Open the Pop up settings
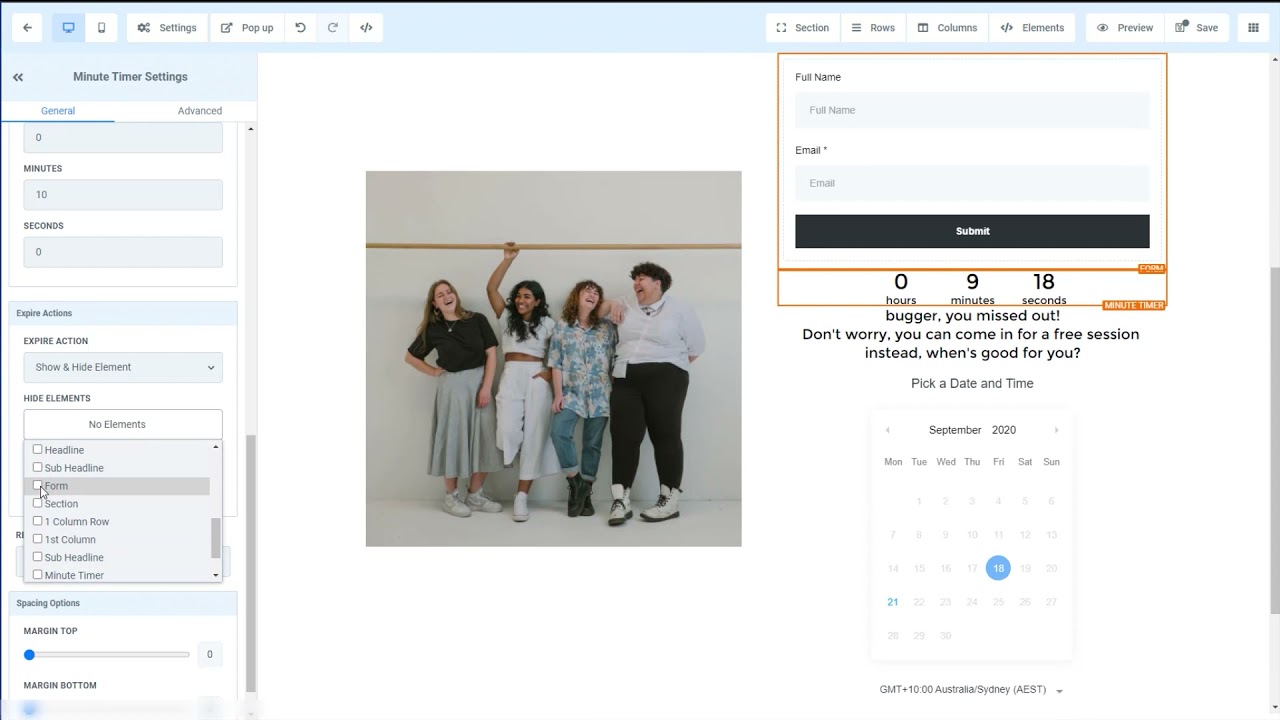1280x720 pixels. click(247, 28)
